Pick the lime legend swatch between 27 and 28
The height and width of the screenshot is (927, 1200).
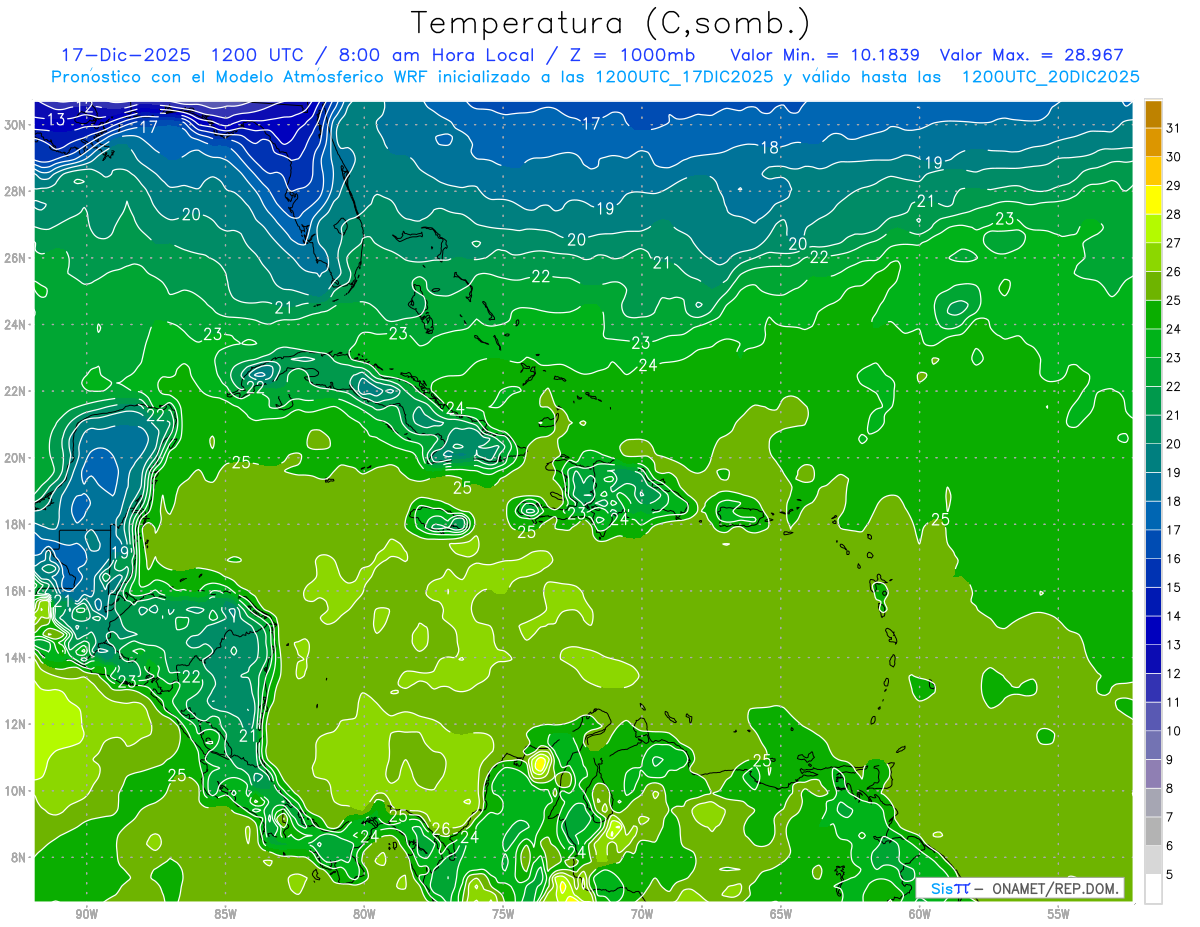pyautogui.click(x=1153, y=229)
